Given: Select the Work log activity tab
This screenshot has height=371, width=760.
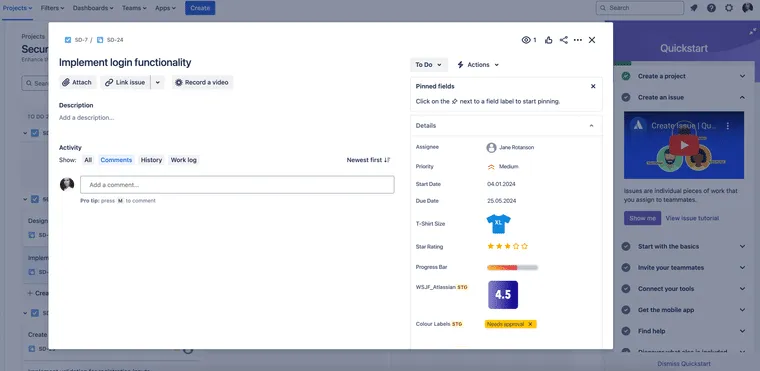Looking at the screenshot, I should click(184, 160).
